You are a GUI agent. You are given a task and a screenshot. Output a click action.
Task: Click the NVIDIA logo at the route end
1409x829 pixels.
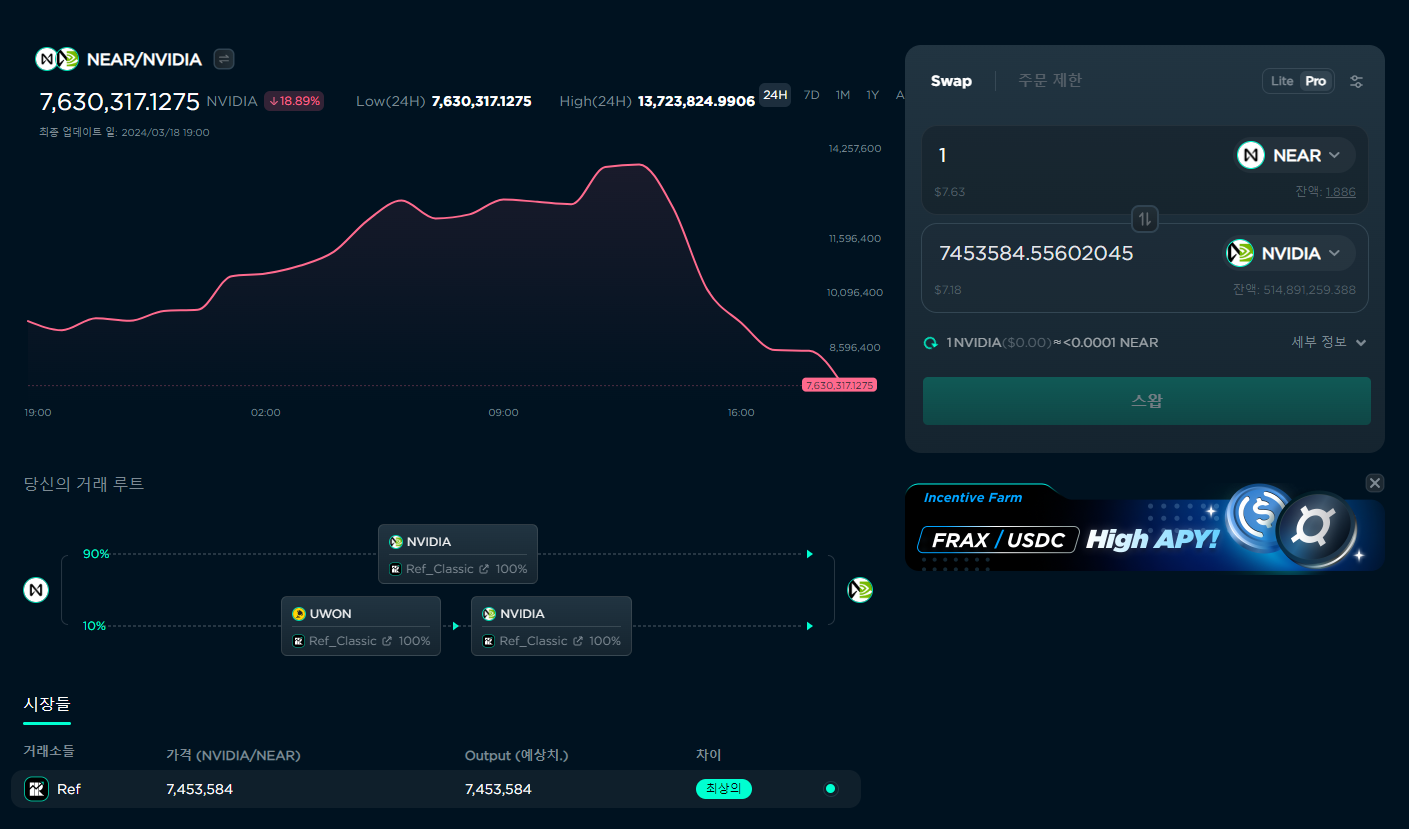pos(858,590)
